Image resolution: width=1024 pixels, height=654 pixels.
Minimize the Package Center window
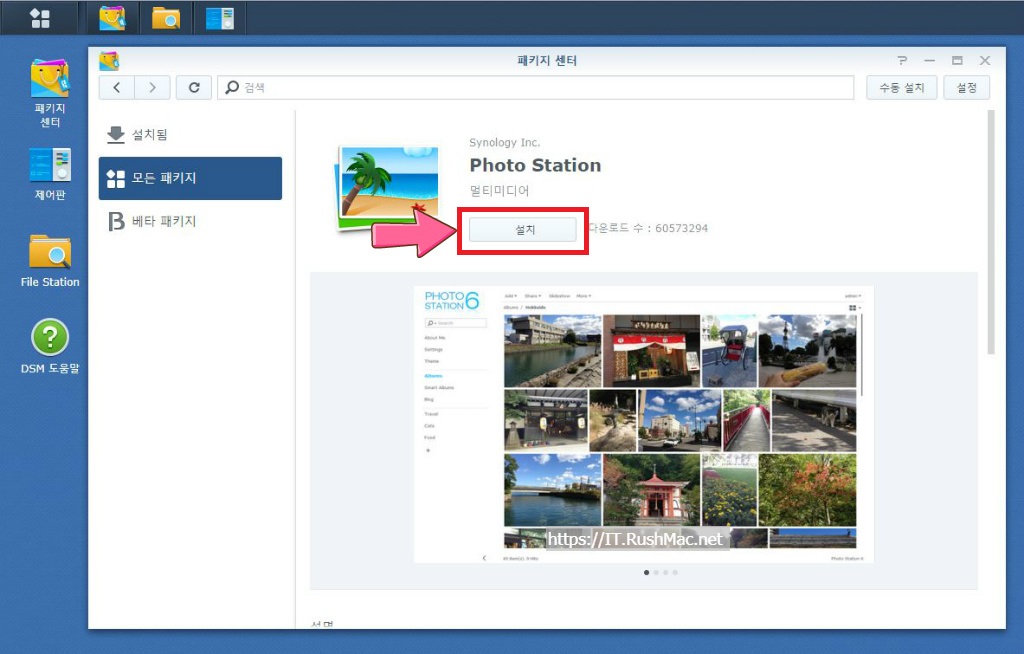(929, 61)
